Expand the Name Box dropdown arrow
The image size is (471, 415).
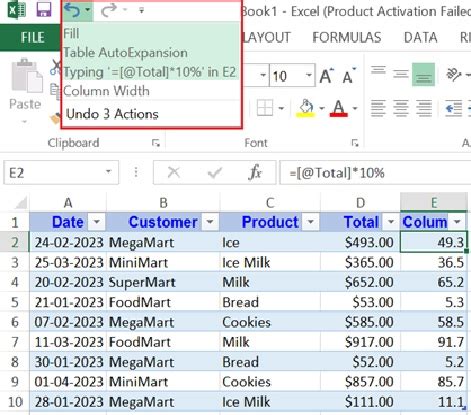pos(108,172)
